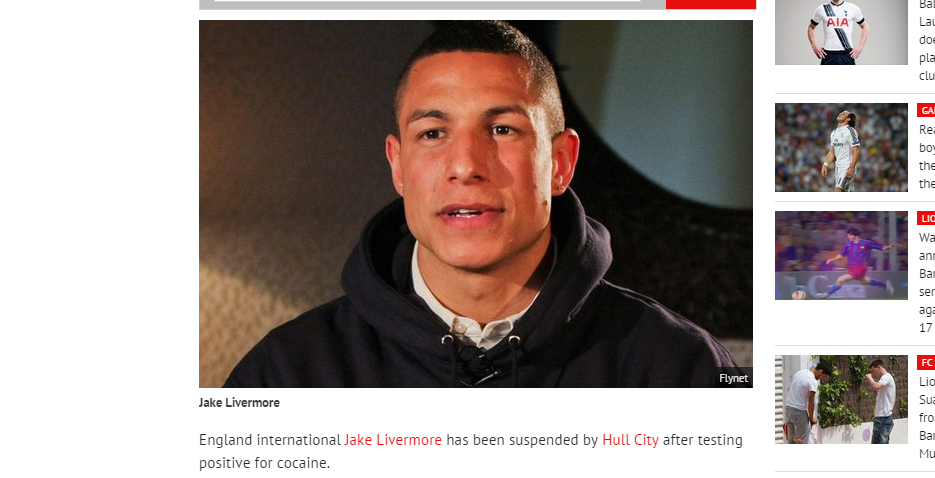The height and width of the screenshot is (478, 935).
Task: Focus the input bar above article photo
Action: 428,2
